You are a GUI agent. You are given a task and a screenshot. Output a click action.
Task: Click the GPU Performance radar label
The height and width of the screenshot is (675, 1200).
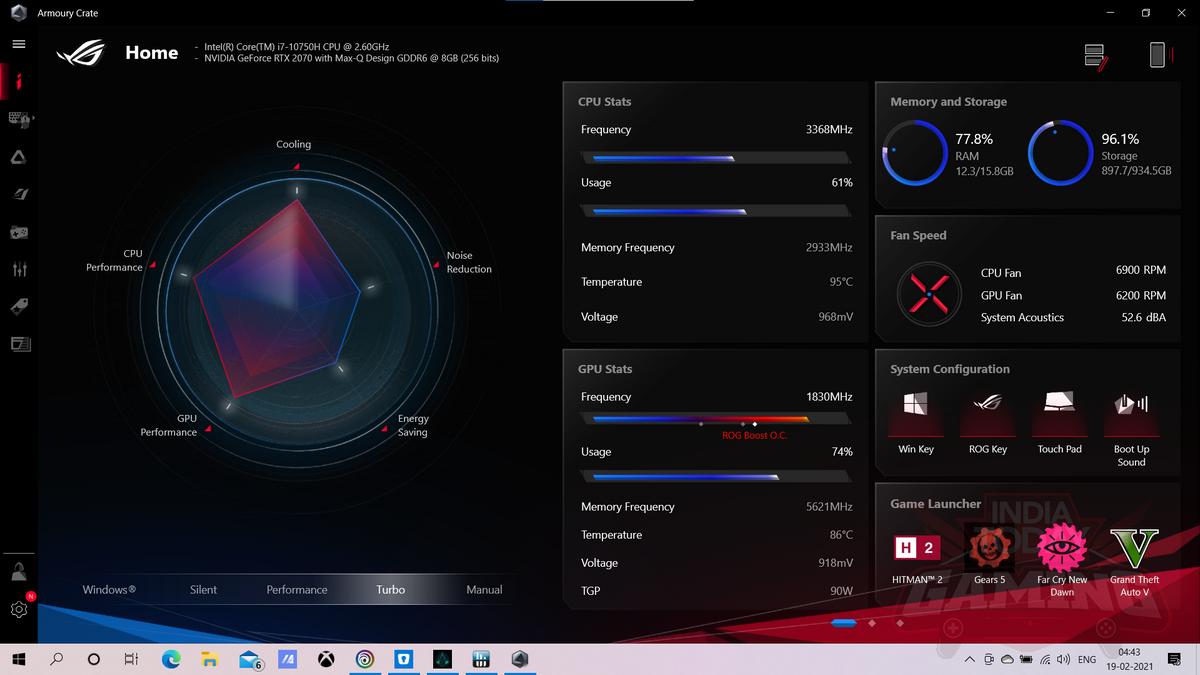(169, 425)
